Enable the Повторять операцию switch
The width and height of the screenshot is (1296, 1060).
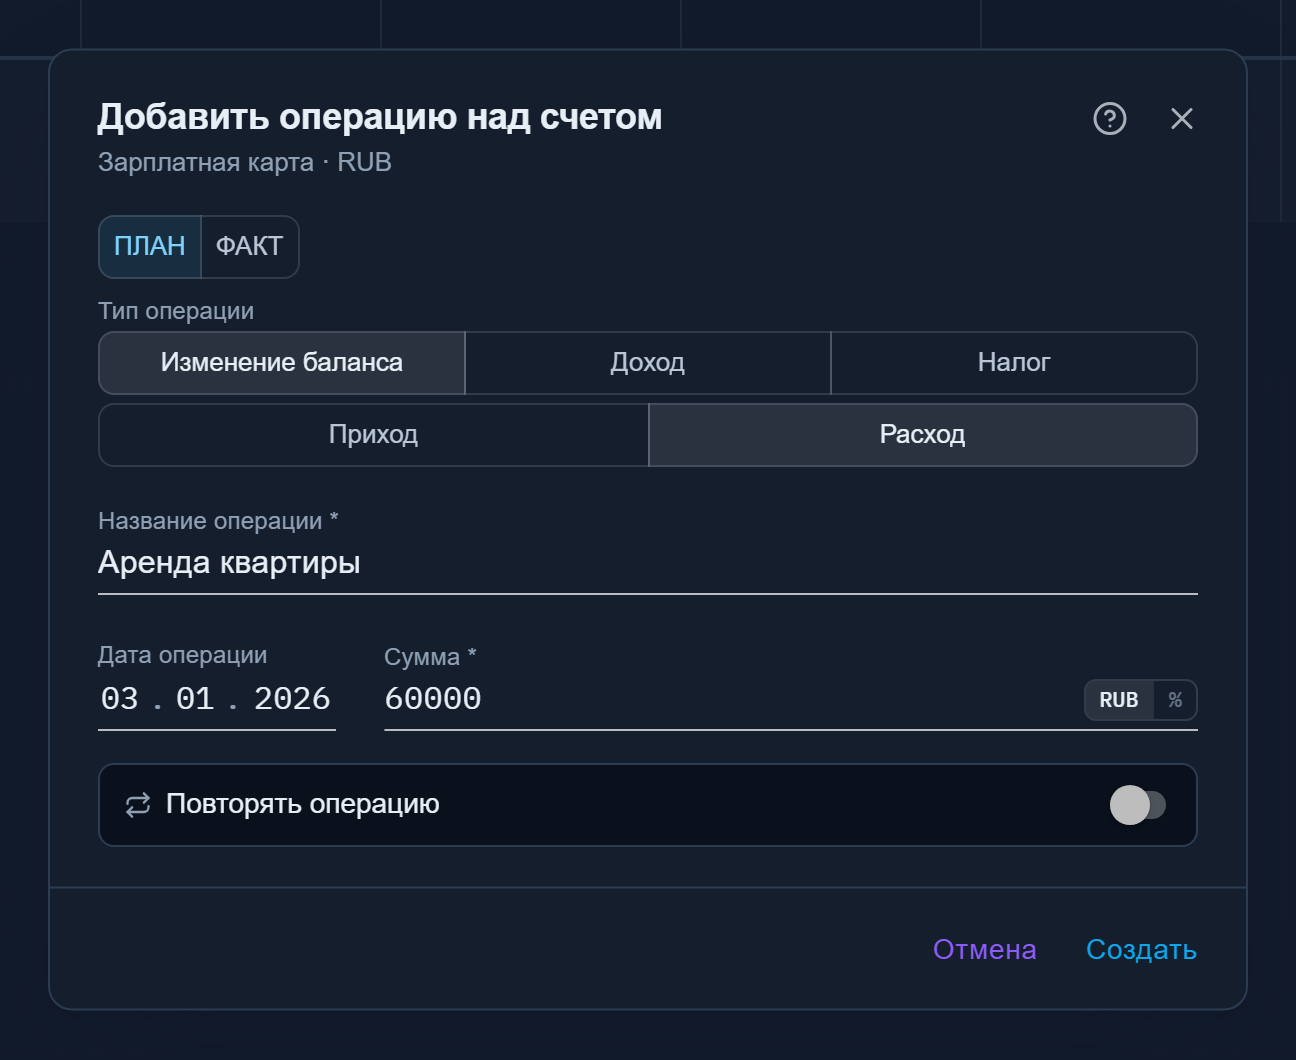pos(1138,805)
